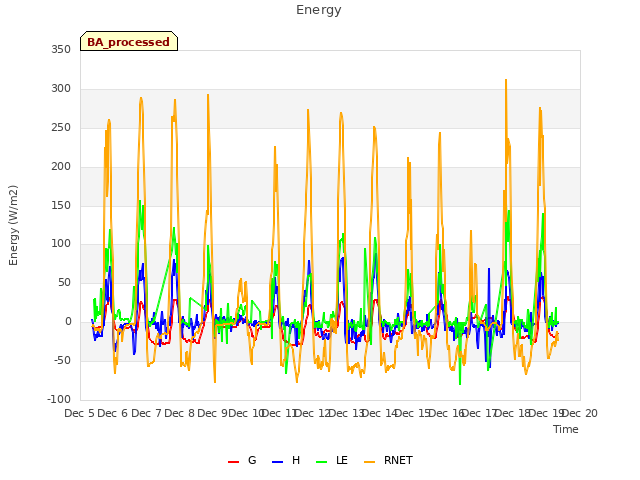Click the red G legend color marker
The height and width of the screenshot is (480, 640).
point(233,462)
